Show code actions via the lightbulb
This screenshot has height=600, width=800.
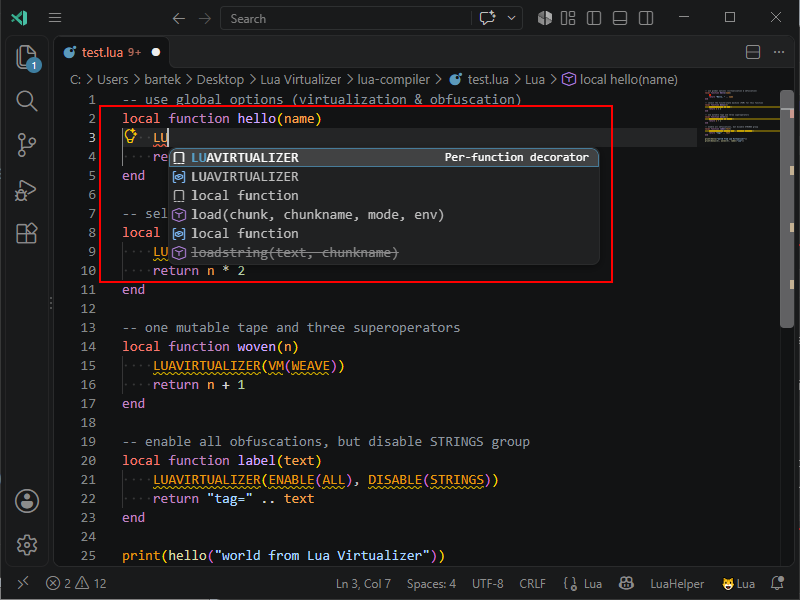131,136
